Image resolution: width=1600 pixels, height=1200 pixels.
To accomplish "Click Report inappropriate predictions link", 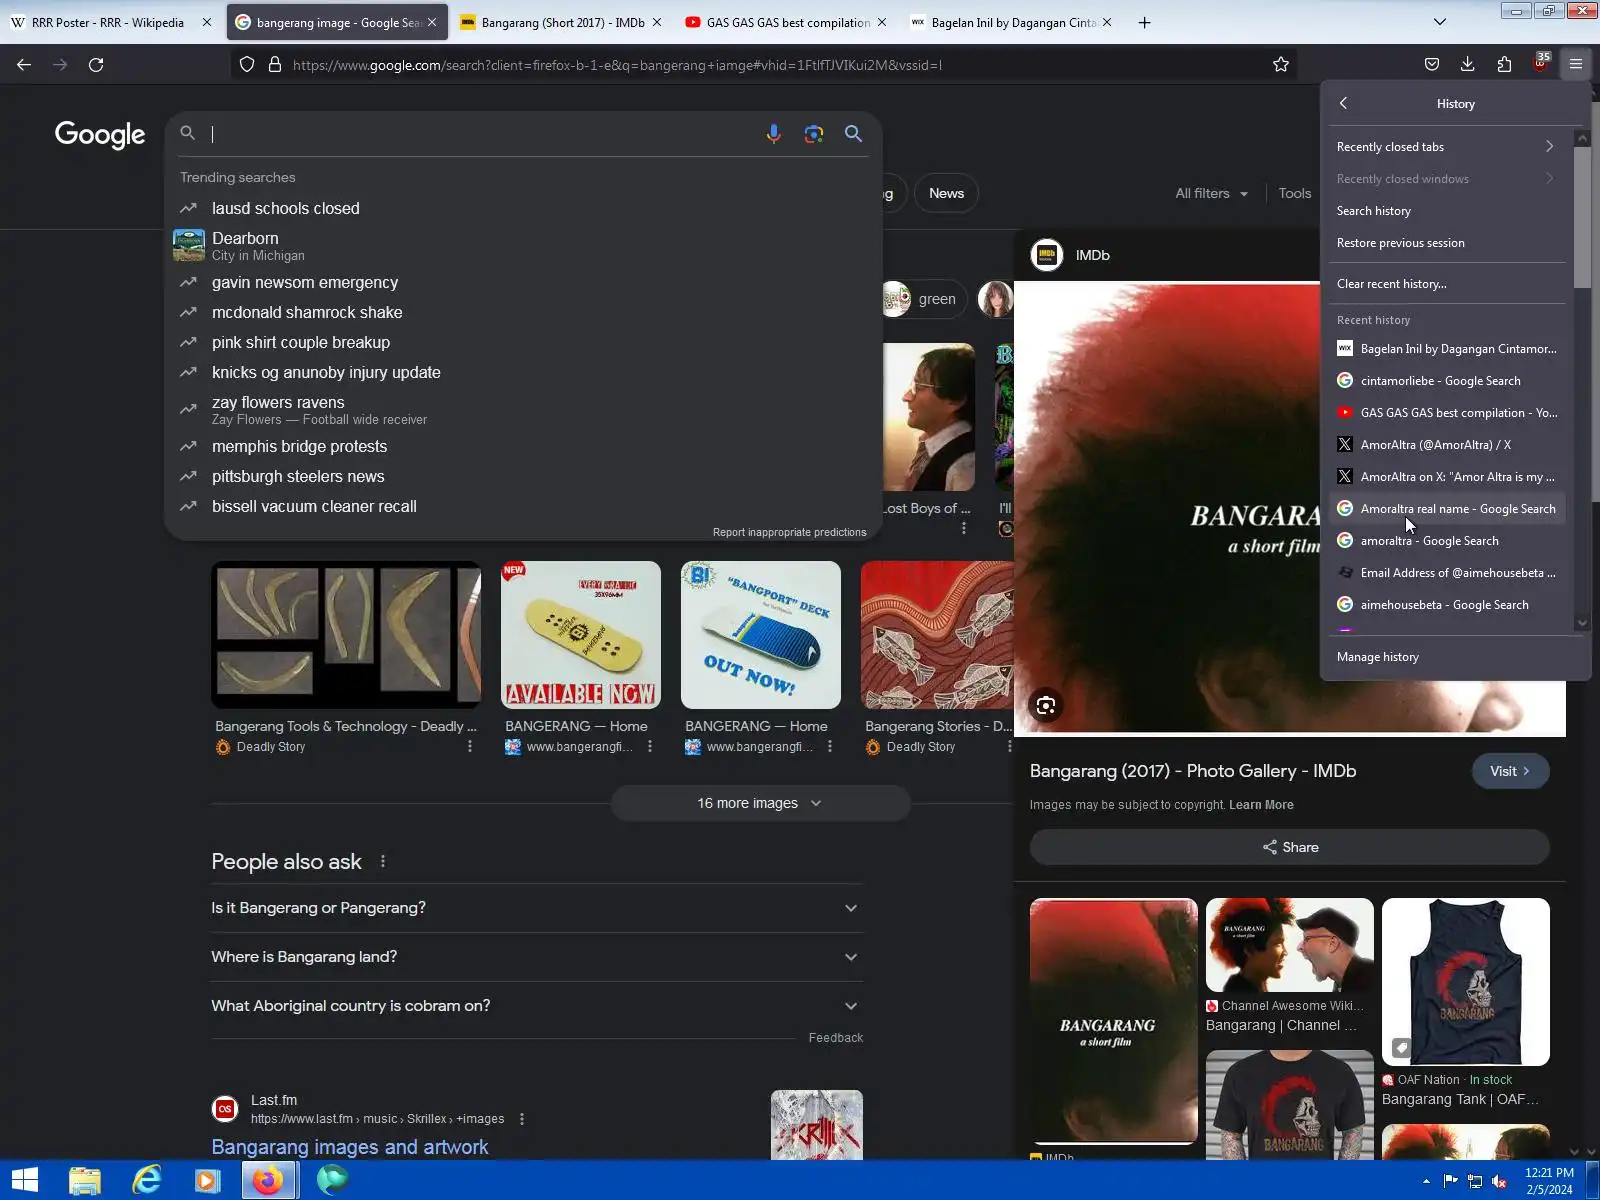I will [x=790, y=532].
